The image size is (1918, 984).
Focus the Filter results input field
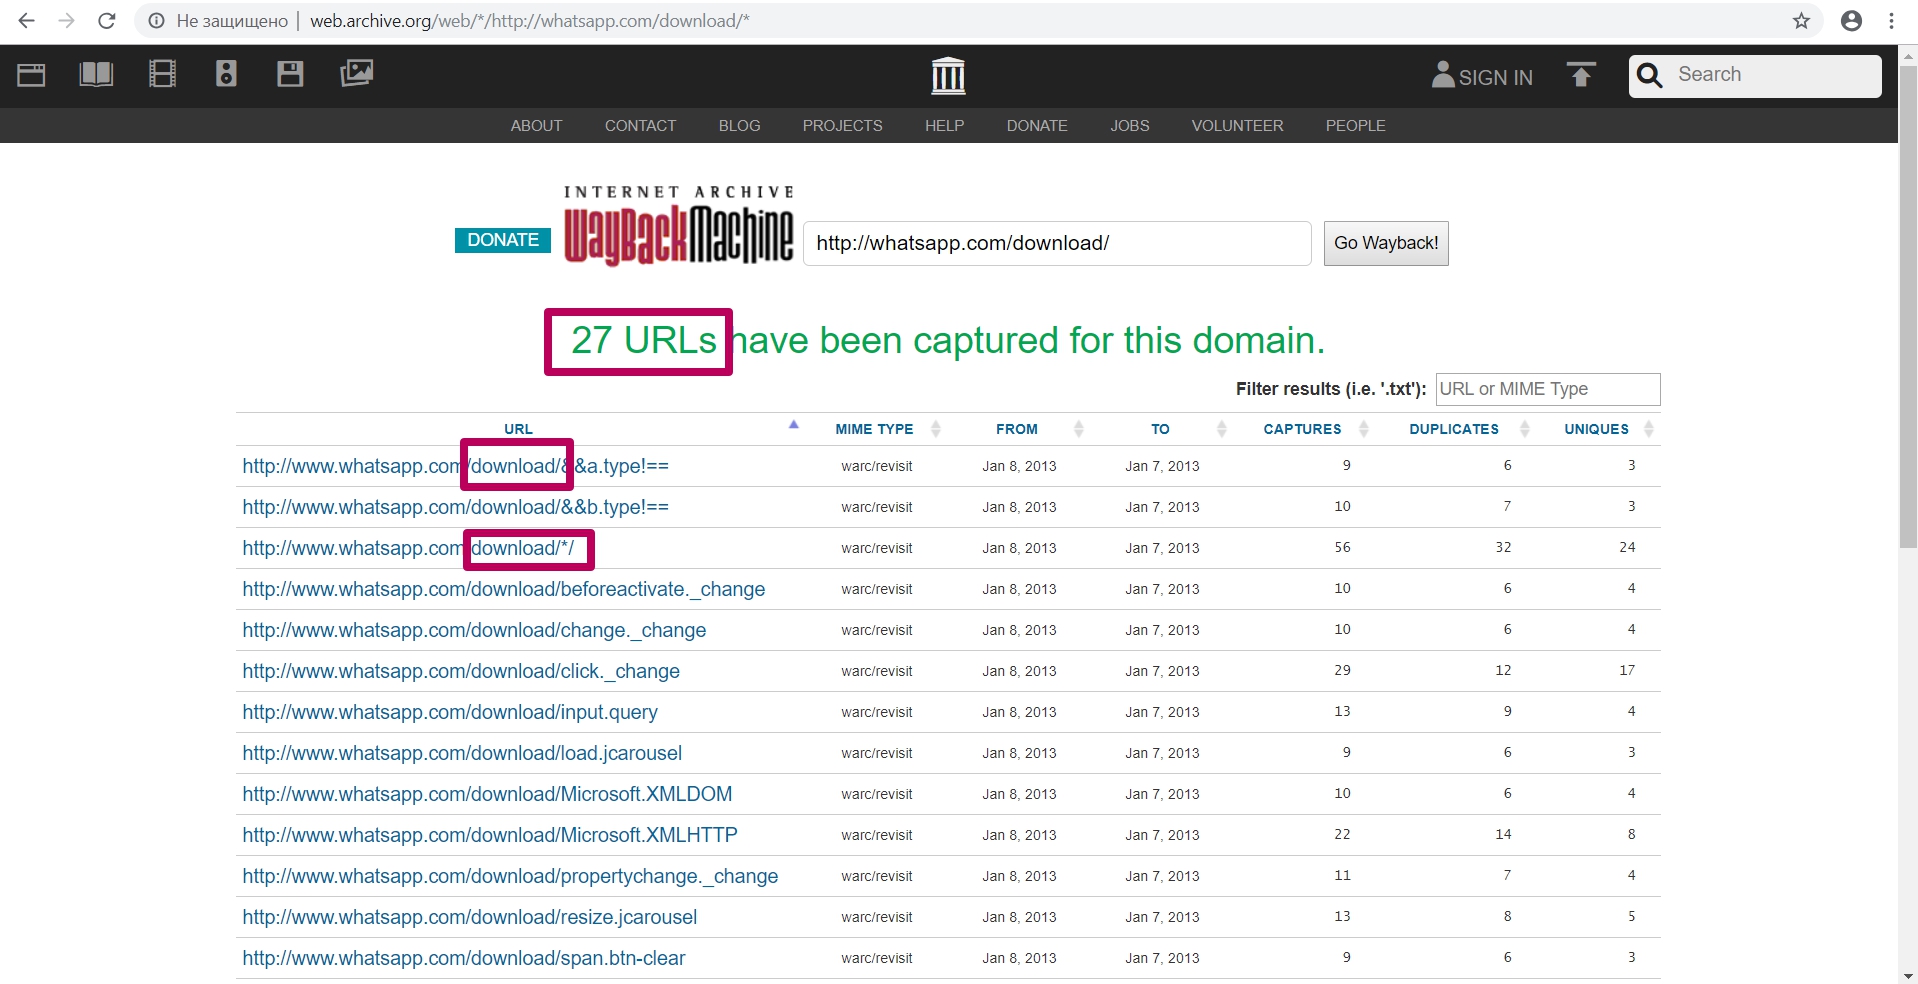1548,389
